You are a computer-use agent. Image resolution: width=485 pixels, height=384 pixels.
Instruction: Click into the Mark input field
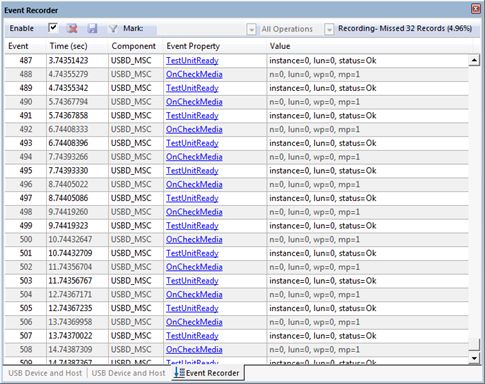(x=201, y=29)
